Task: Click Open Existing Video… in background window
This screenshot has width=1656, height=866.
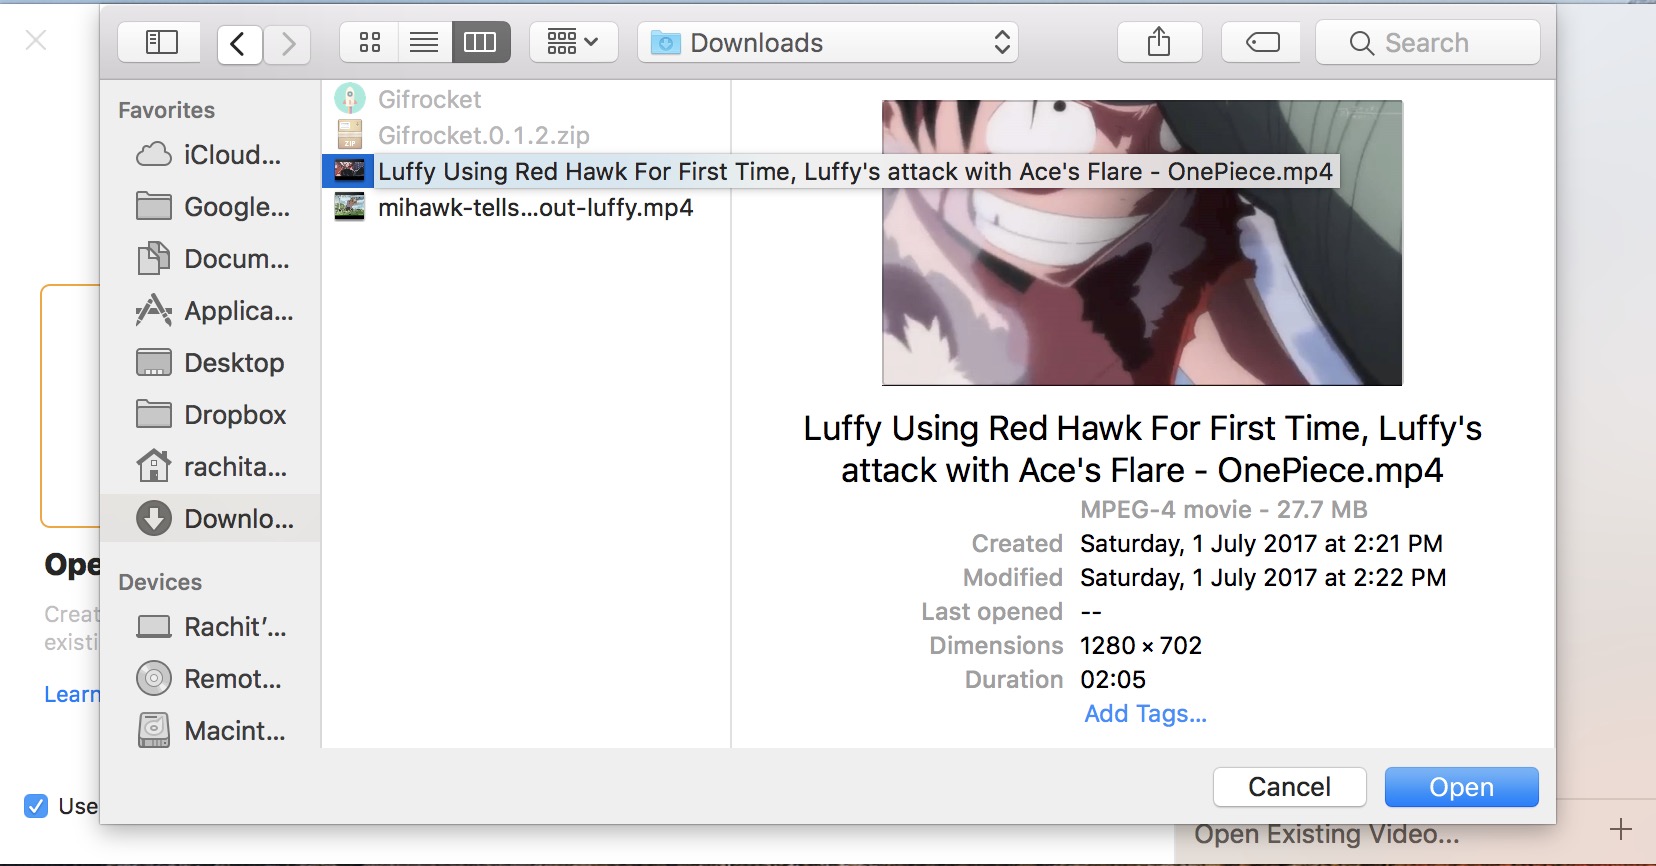Action: point(1326,835)
